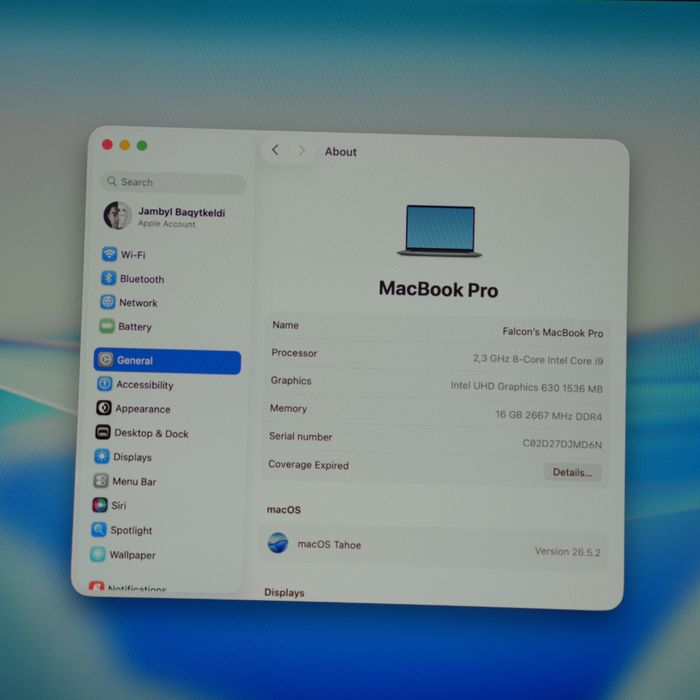Open the Battery icon entry
Image resolution: width=700 pixels, height=700 pixels.
click(107, 326)
